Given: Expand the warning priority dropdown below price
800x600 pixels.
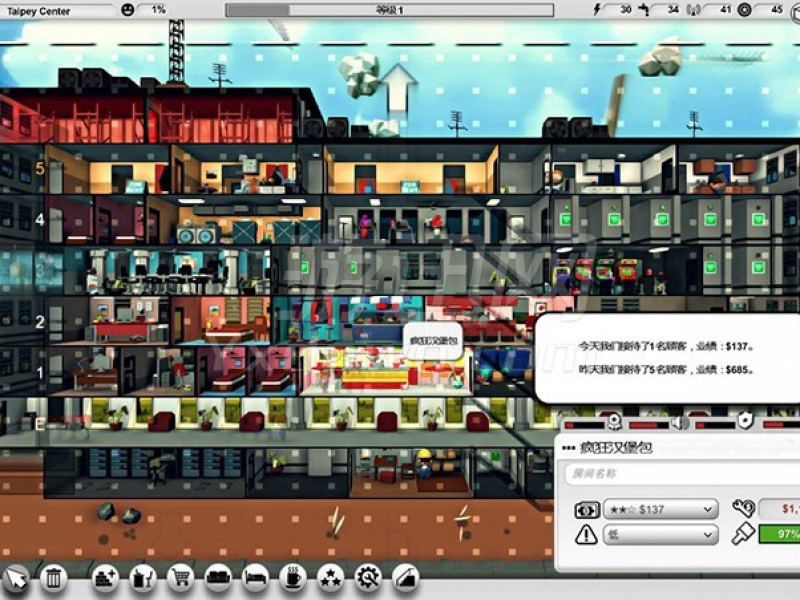Looking at the screenshot, I should pyautogui.click(x=660, y=535).
